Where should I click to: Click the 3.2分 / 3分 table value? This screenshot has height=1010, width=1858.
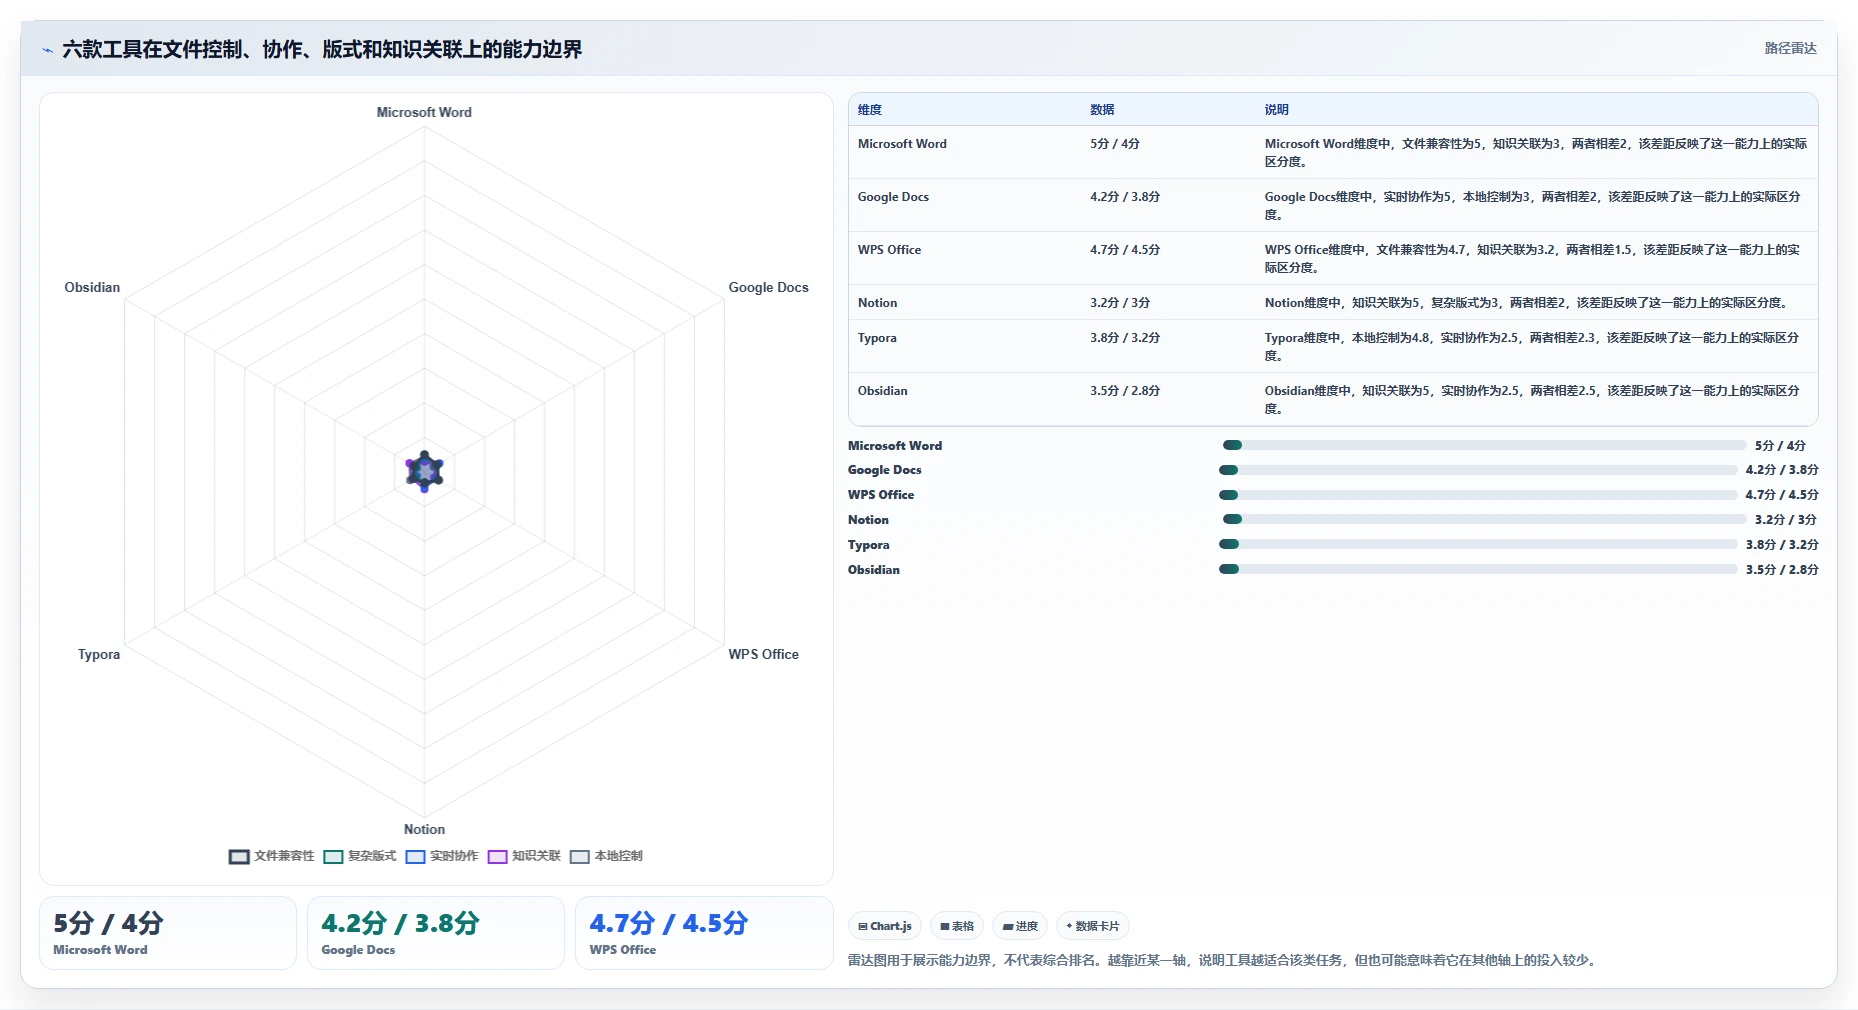coord(1120,303)
